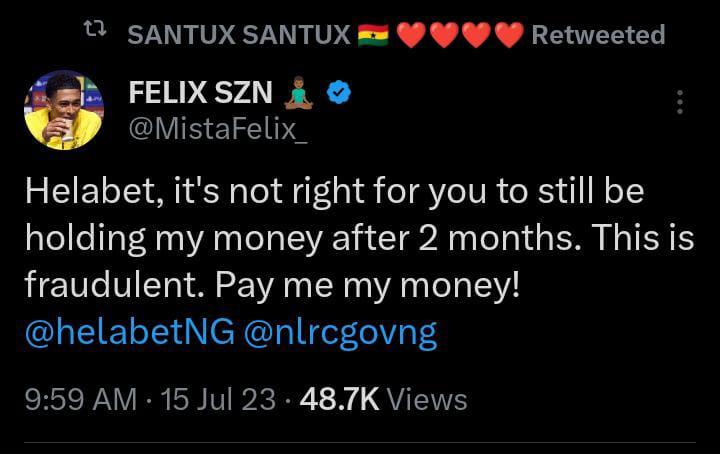Viewport: 720px width, 454px height.
Task: Click the last red heart emoji
Action: click(x=508, y=35)
